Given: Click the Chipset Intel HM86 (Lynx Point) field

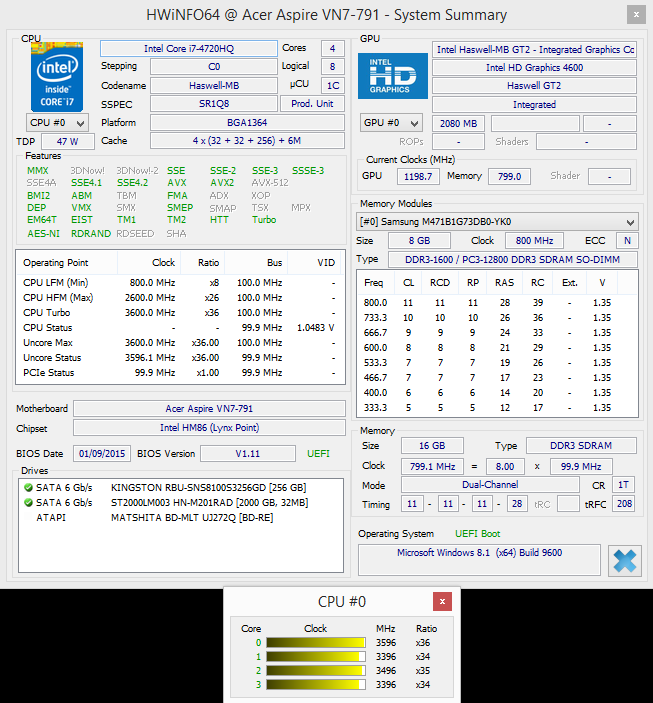Looking at the screenshot, I should [209, 428].
